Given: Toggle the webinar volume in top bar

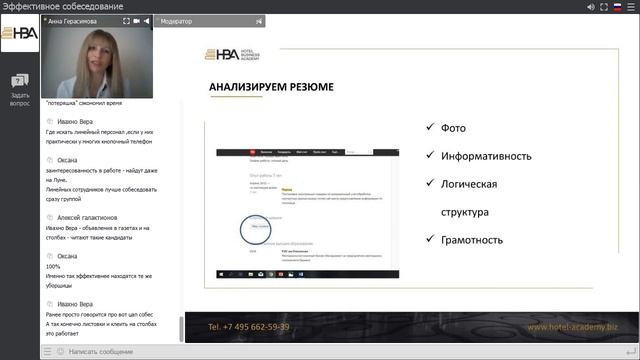Looking at the screenshot, I should click(591, 7).
